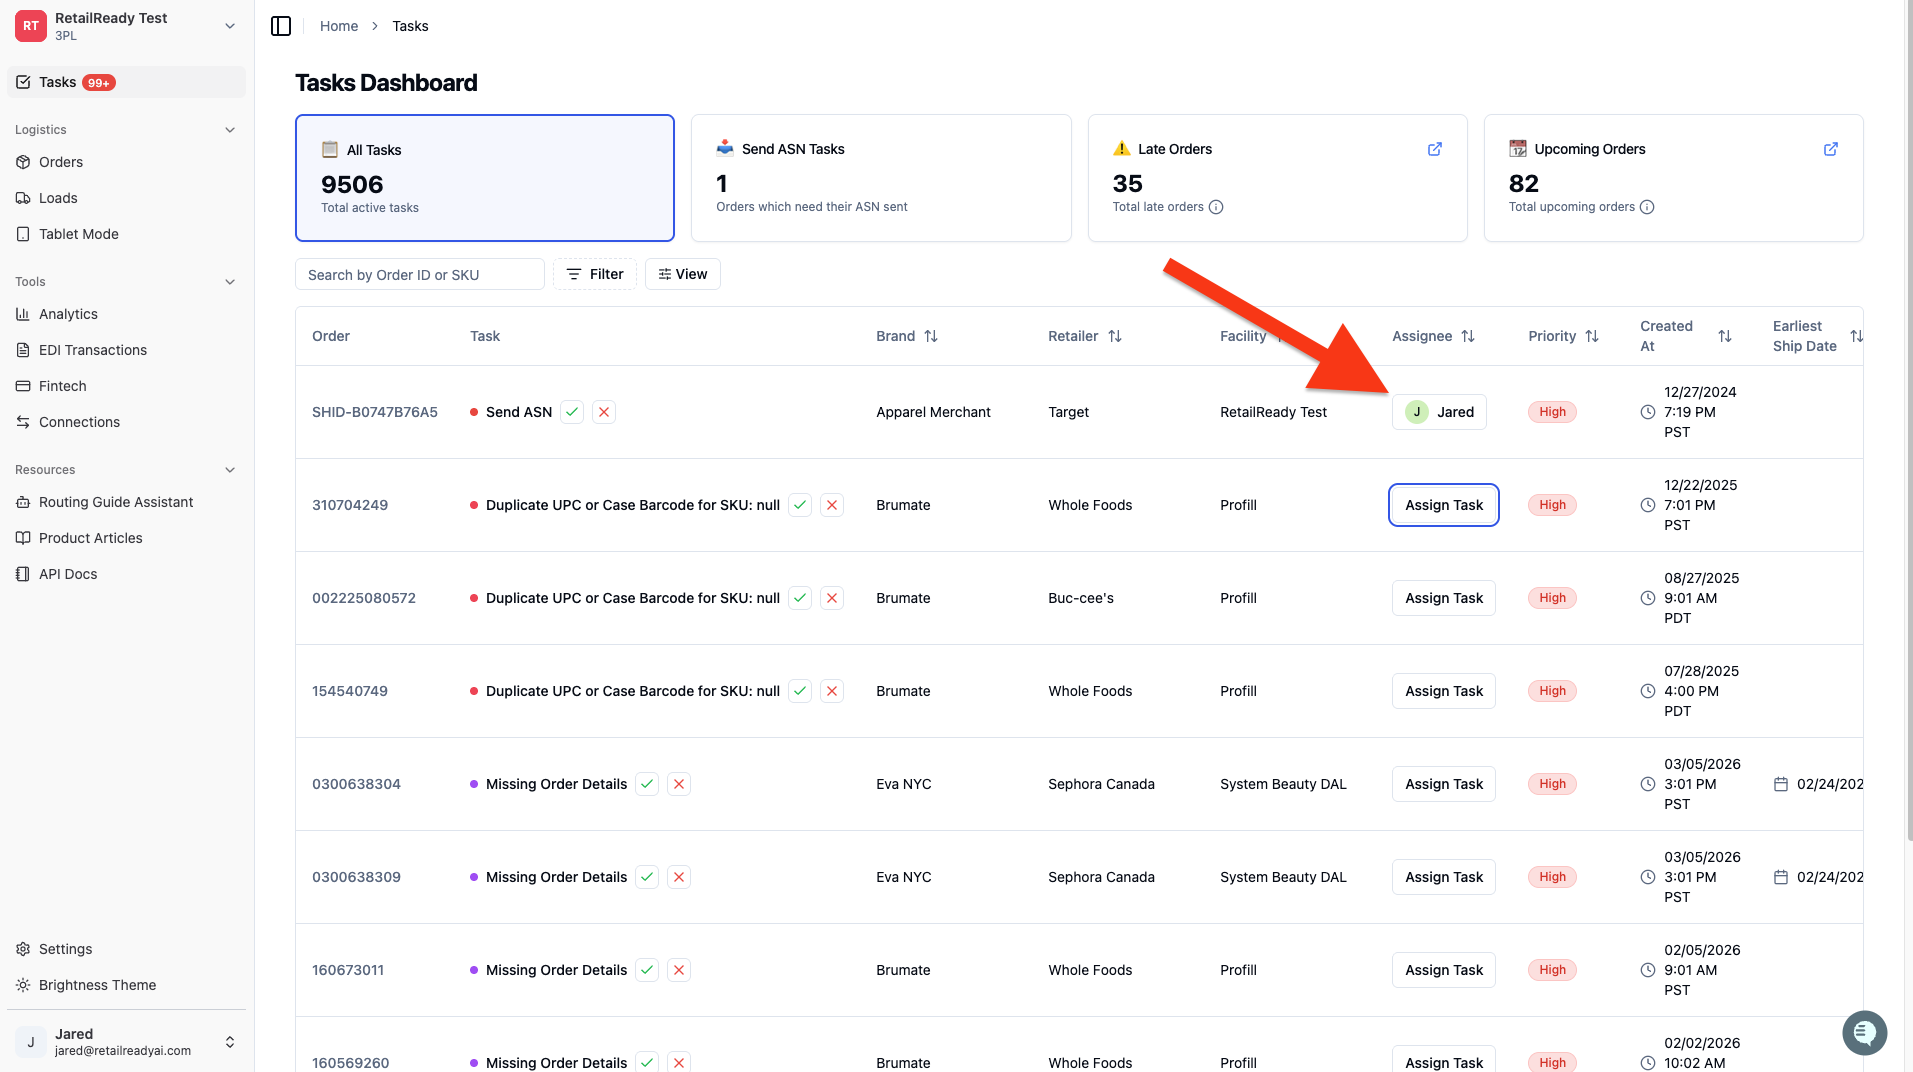The image size is (1913, 1072).
Task: Collapse the Logistics sidebar section
Action: pyautogui.click(x=230, y=130)
